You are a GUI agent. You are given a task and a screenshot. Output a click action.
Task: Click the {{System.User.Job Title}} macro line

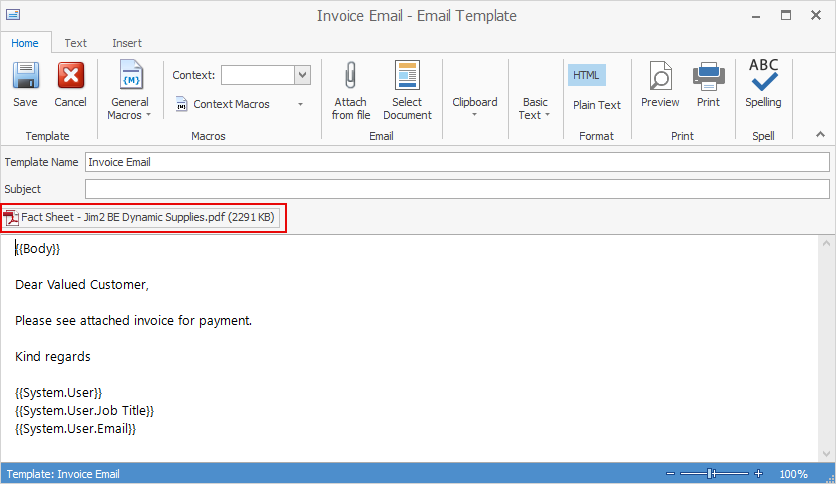tap(84, 411)
